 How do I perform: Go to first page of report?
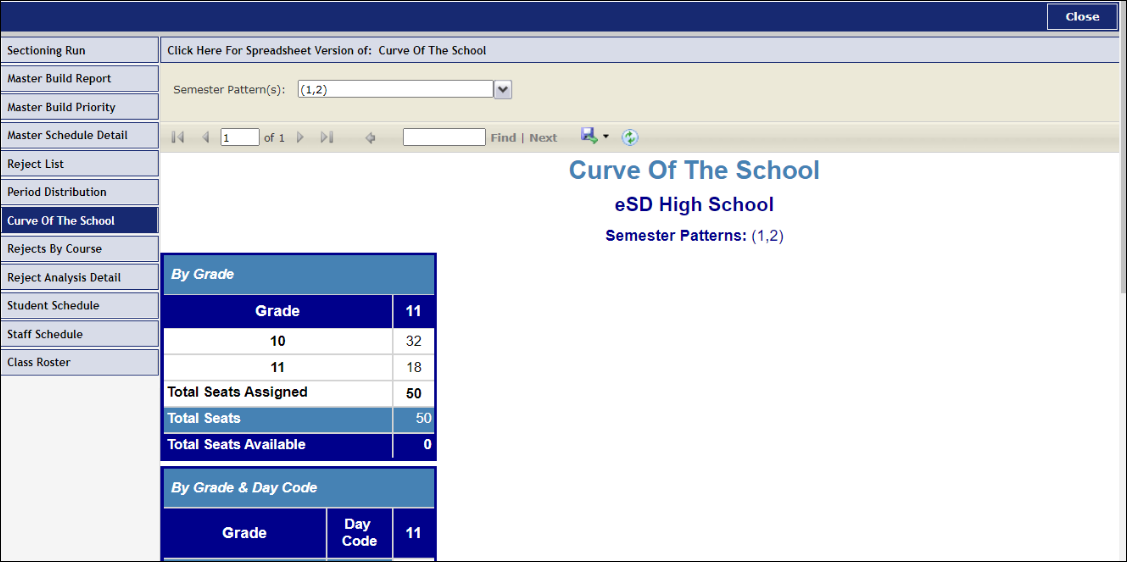click(178, 137)
